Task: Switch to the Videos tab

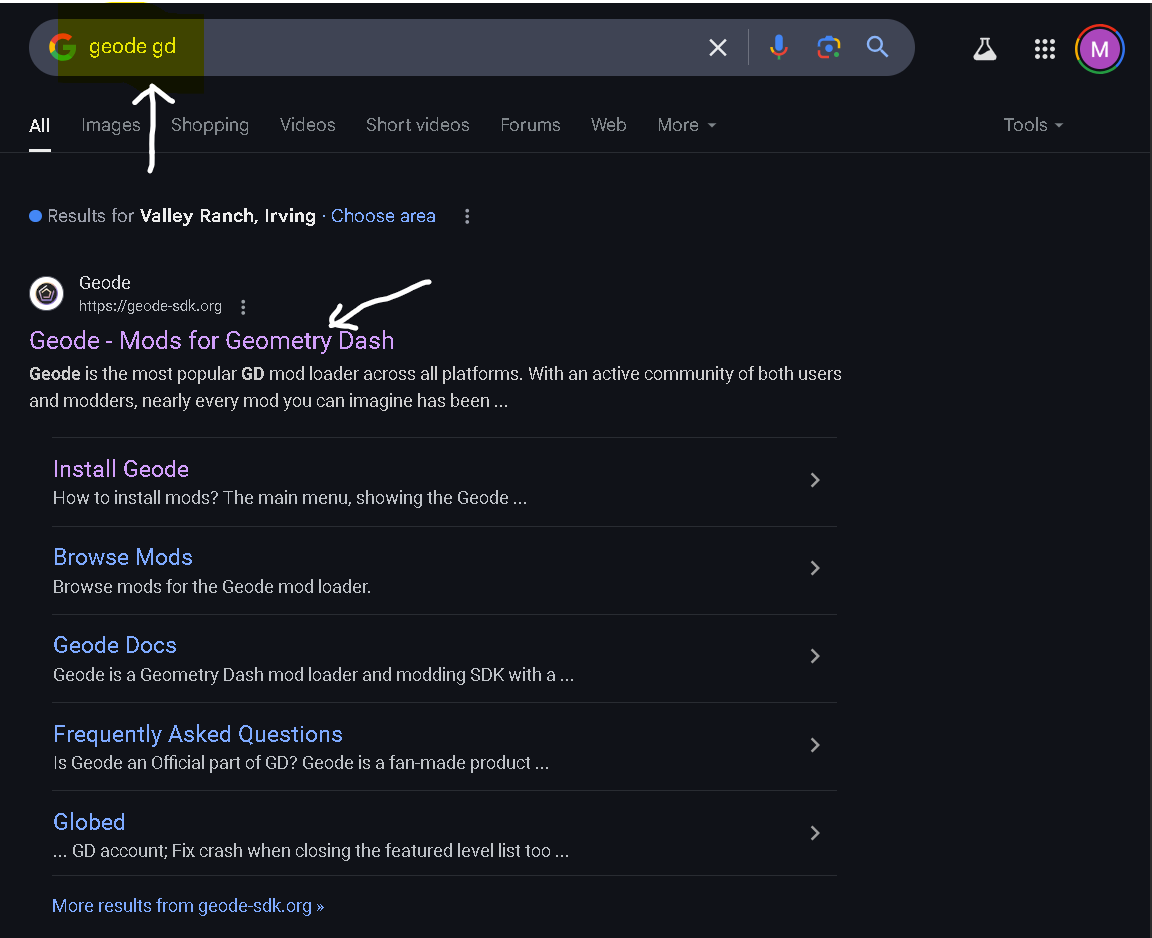Action: pos(307,125)
